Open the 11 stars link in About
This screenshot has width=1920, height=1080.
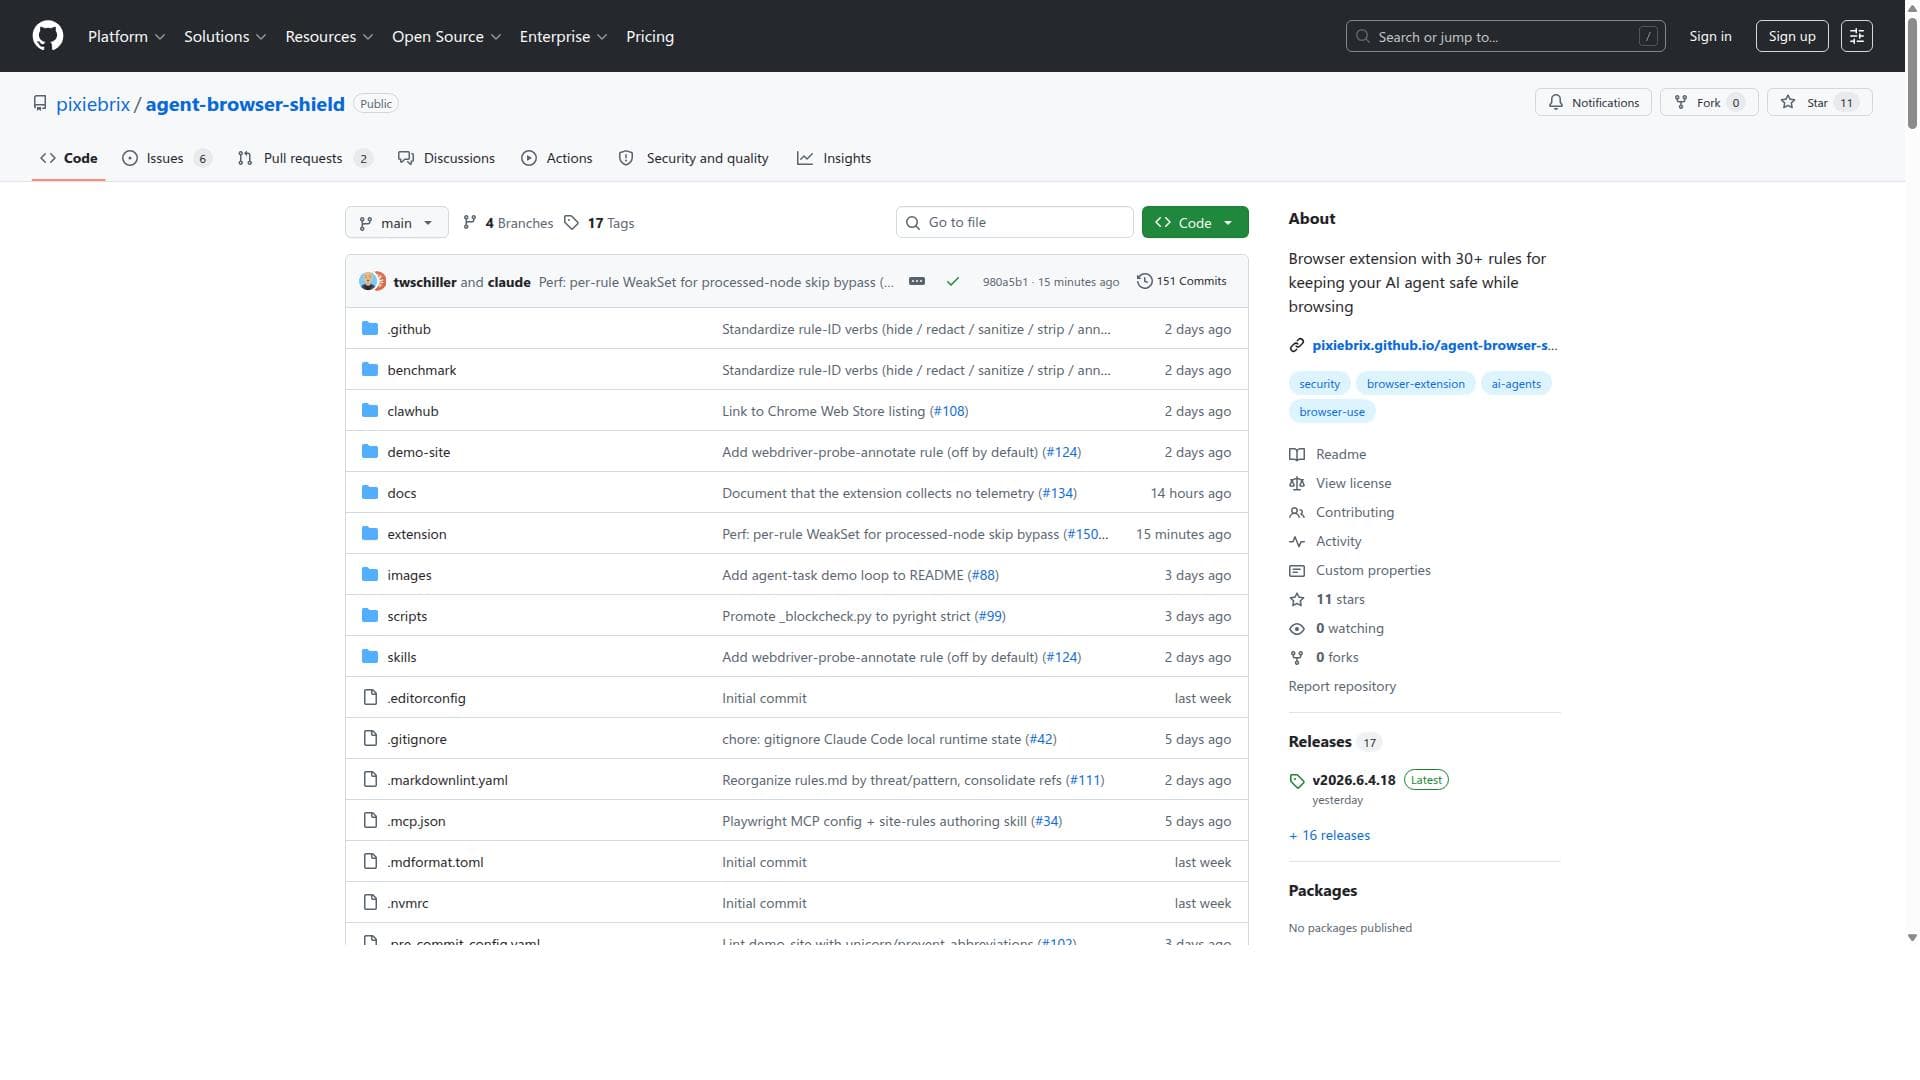pos(1340,599)
